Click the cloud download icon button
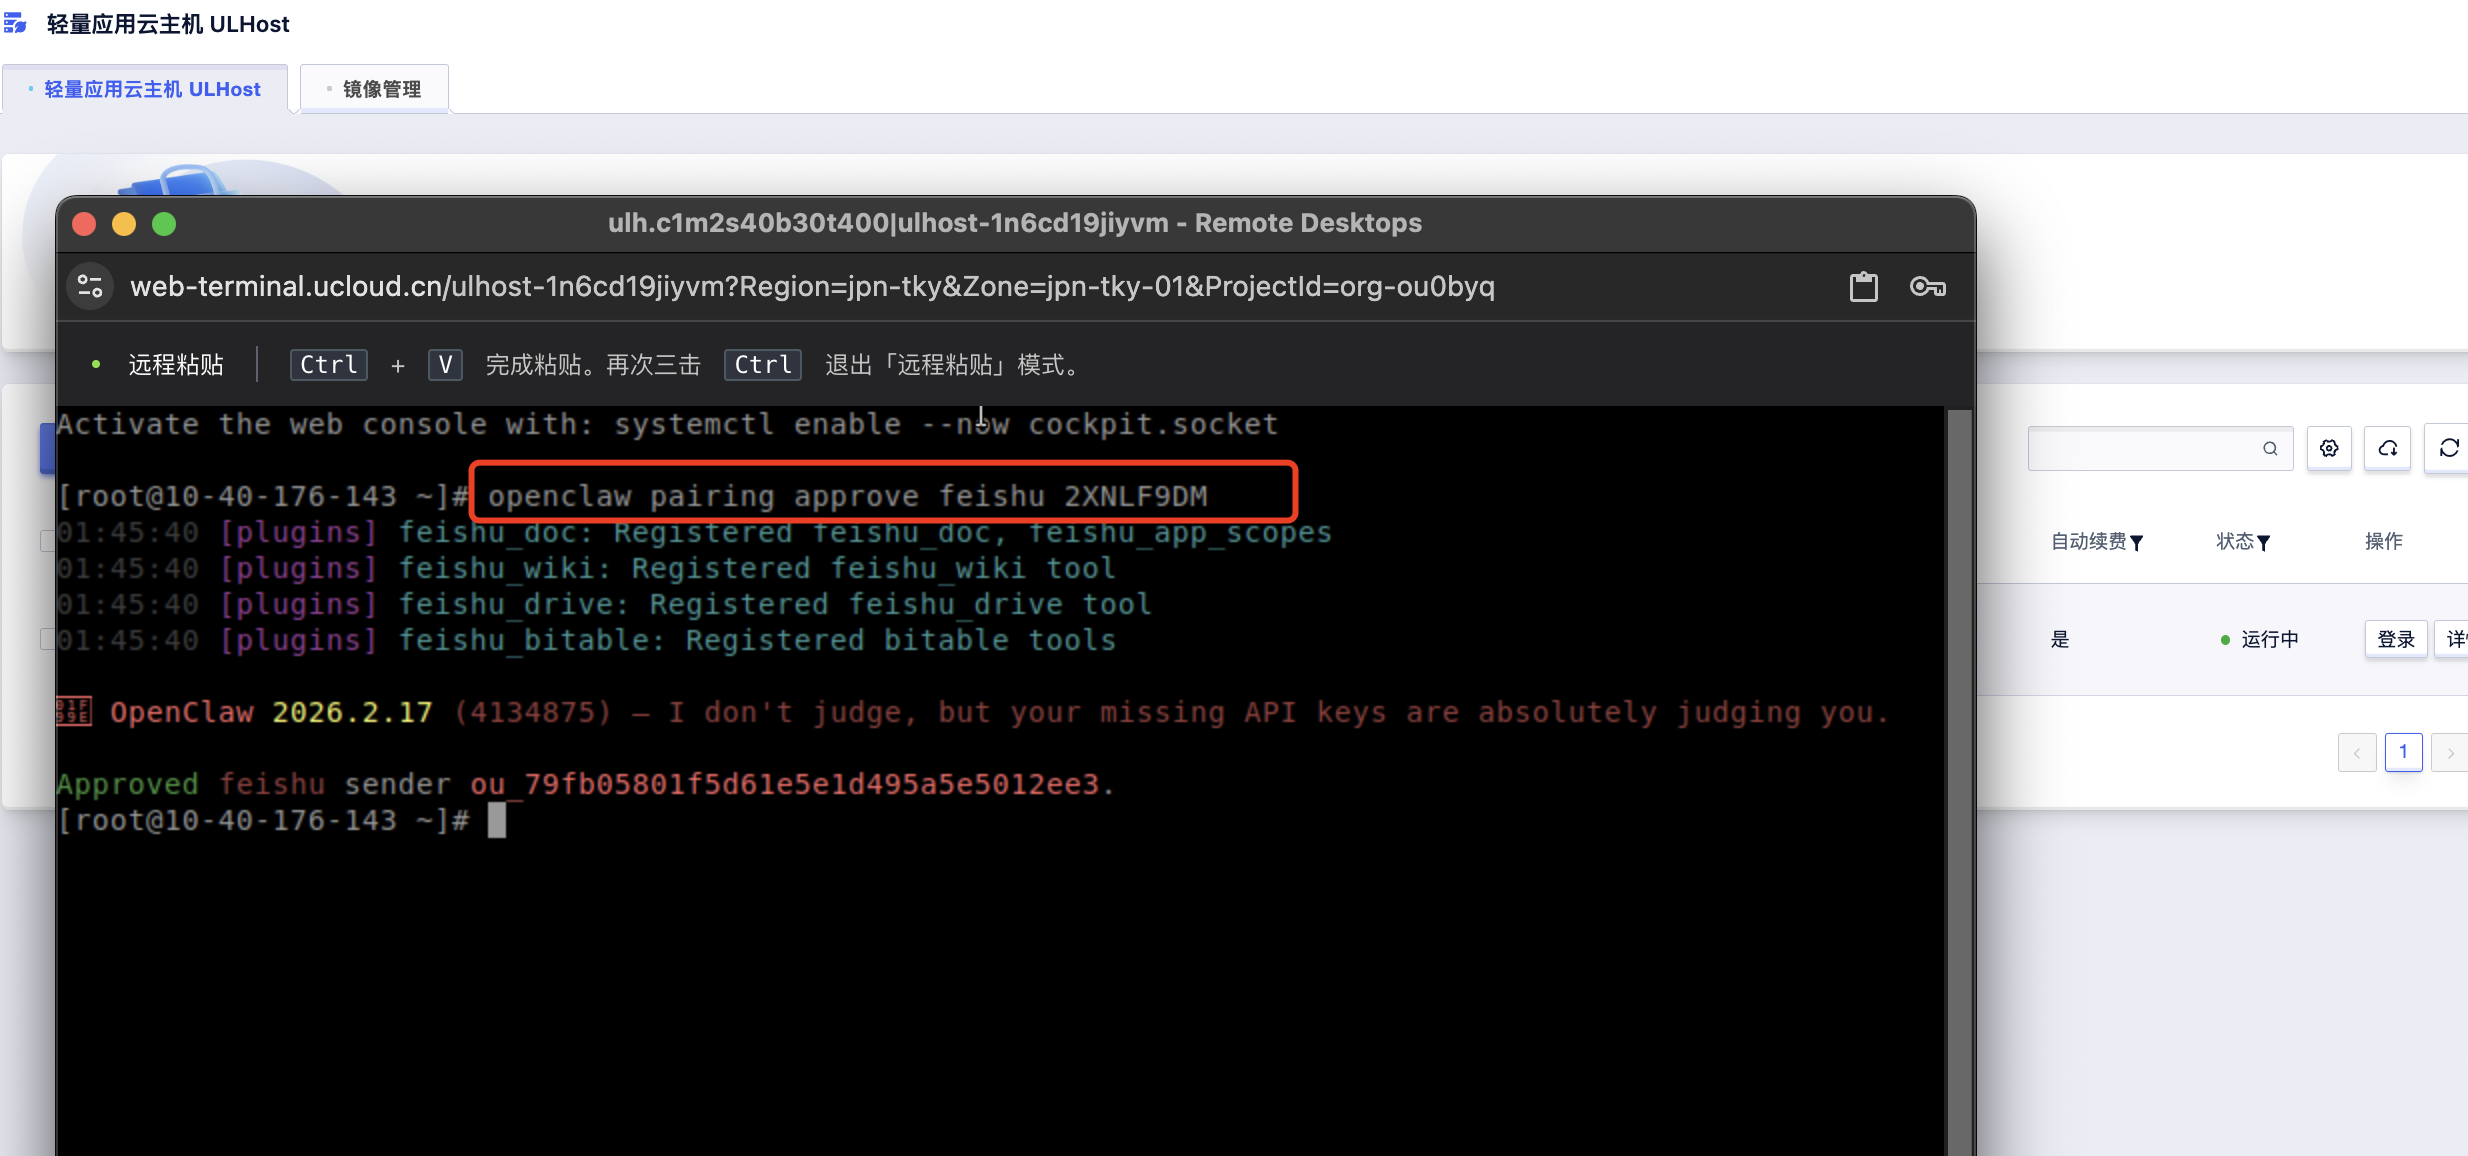 [2387, 448]
